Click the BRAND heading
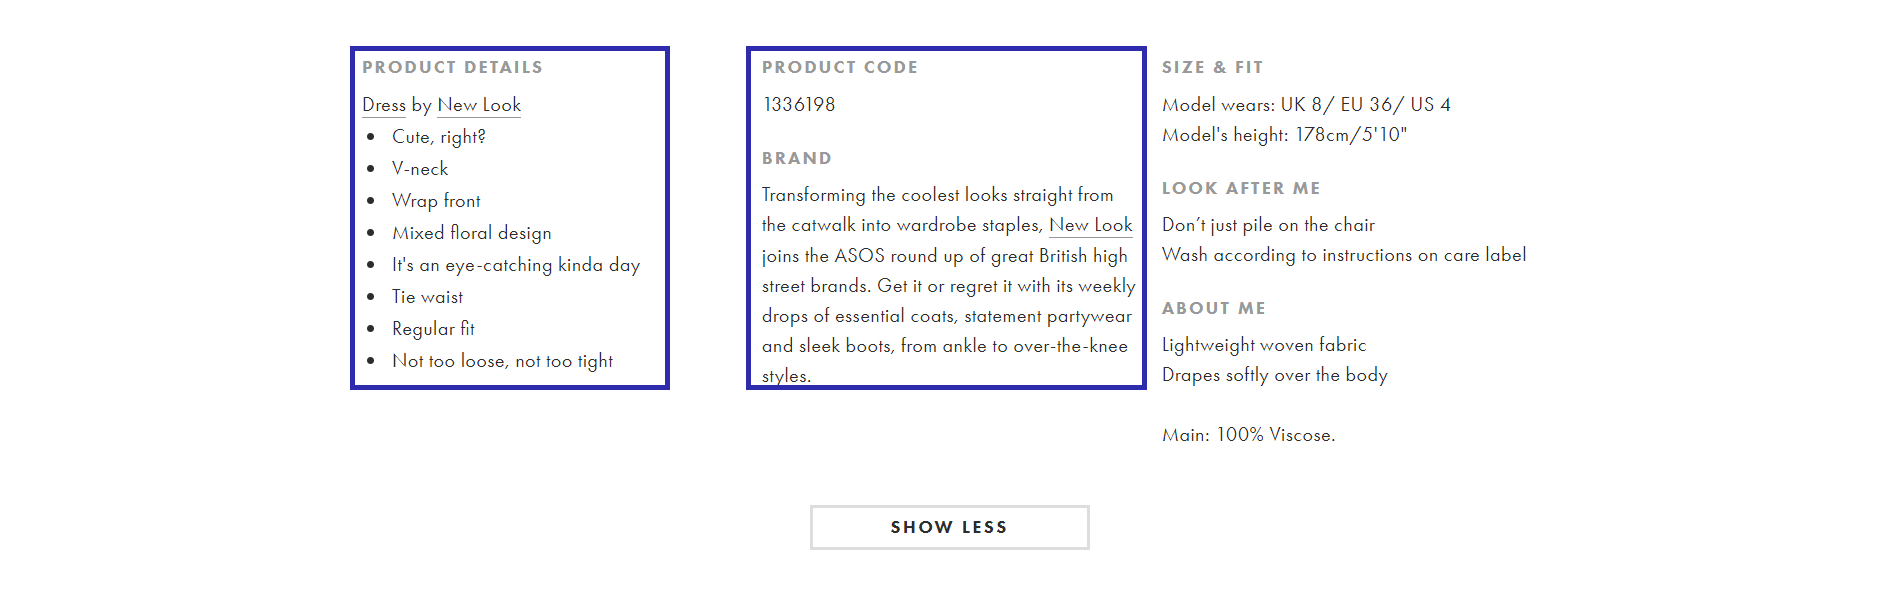 797,158
